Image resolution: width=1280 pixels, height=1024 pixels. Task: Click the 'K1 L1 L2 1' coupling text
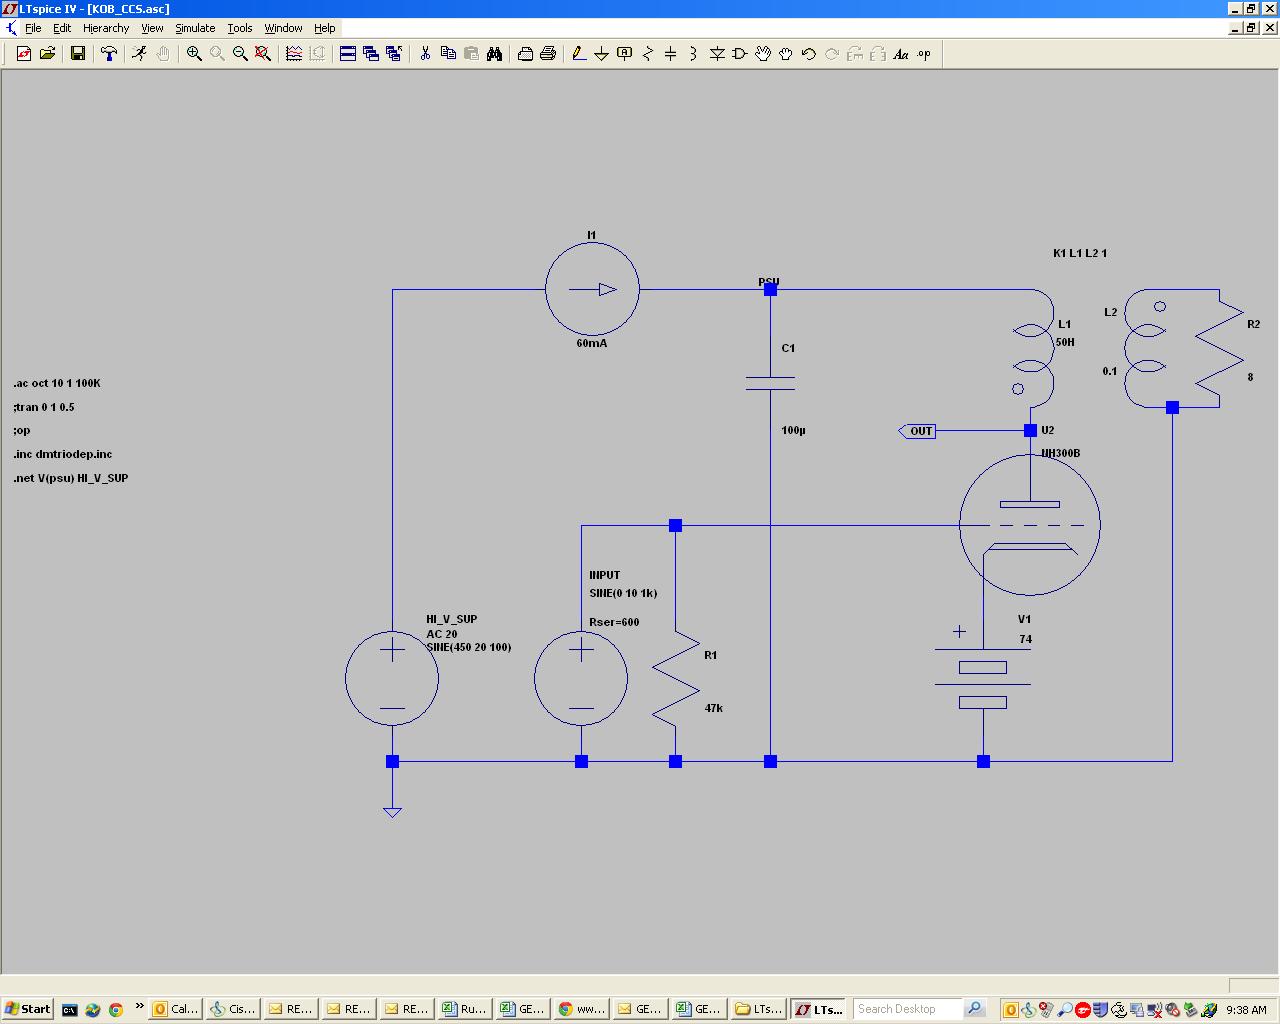coord(1080,253)
